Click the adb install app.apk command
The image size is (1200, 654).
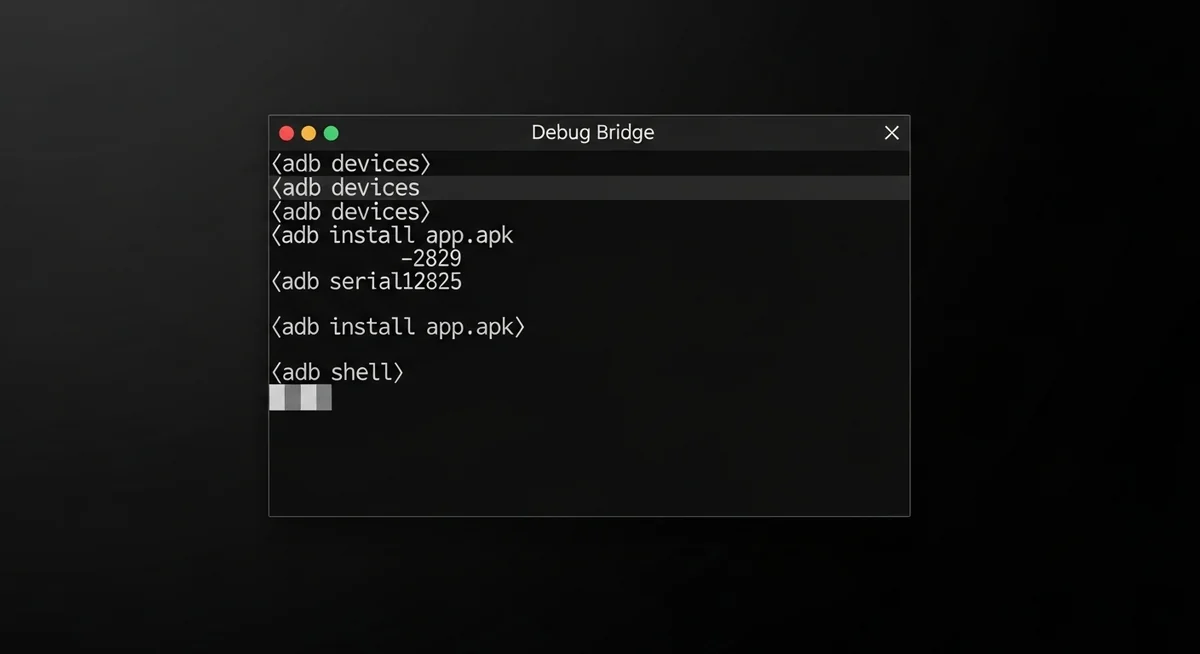coord(390,235)
